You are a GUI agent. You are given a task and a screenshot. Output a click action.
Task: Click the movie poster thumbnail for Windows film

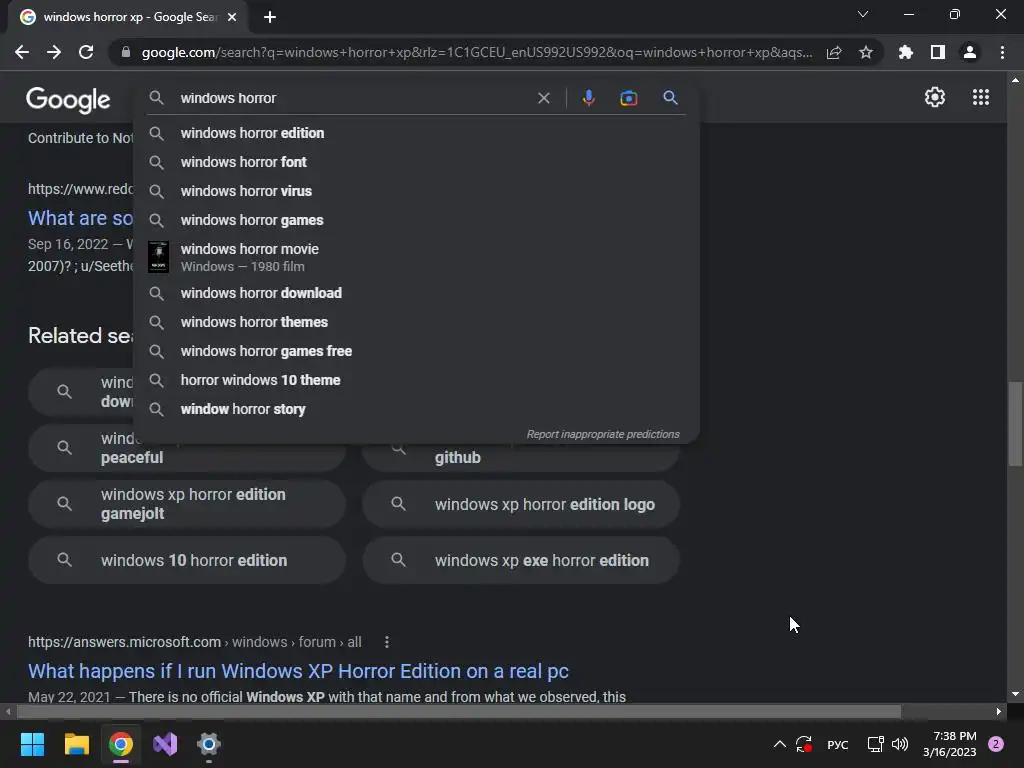point(158,257)
